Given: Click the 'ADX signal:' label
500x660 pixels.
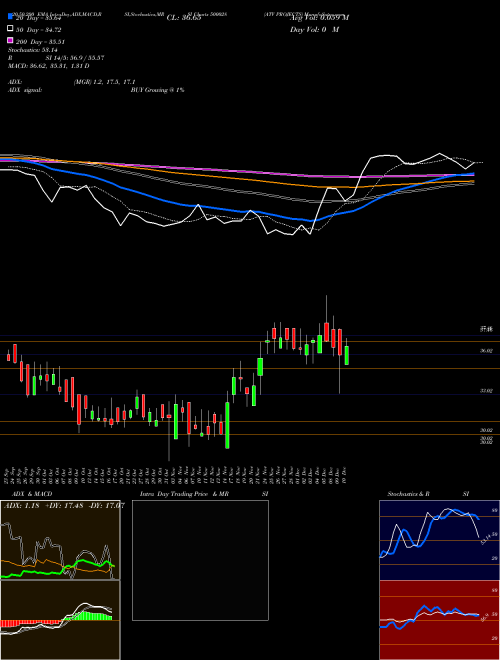Looking at the screenshot, I should 25,90.
